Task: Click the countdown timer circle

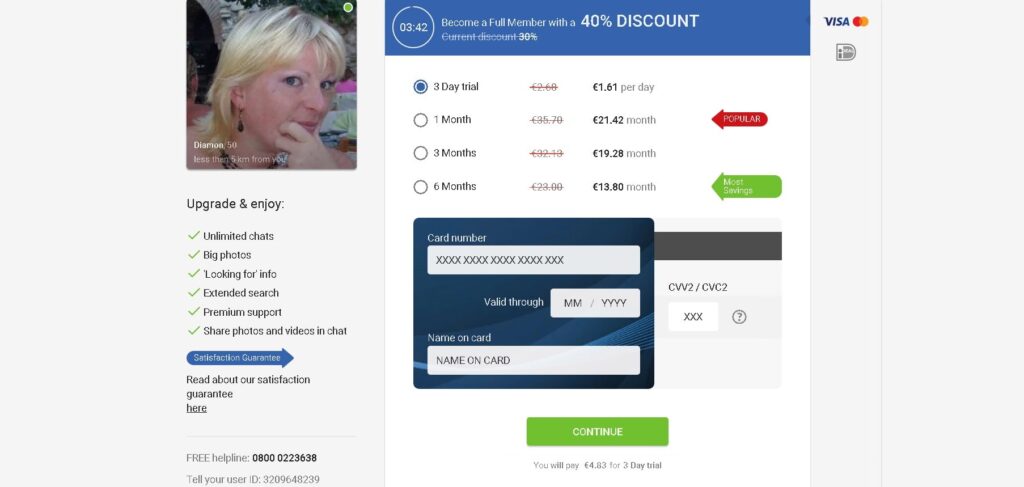Action: (x=413, y=27)
